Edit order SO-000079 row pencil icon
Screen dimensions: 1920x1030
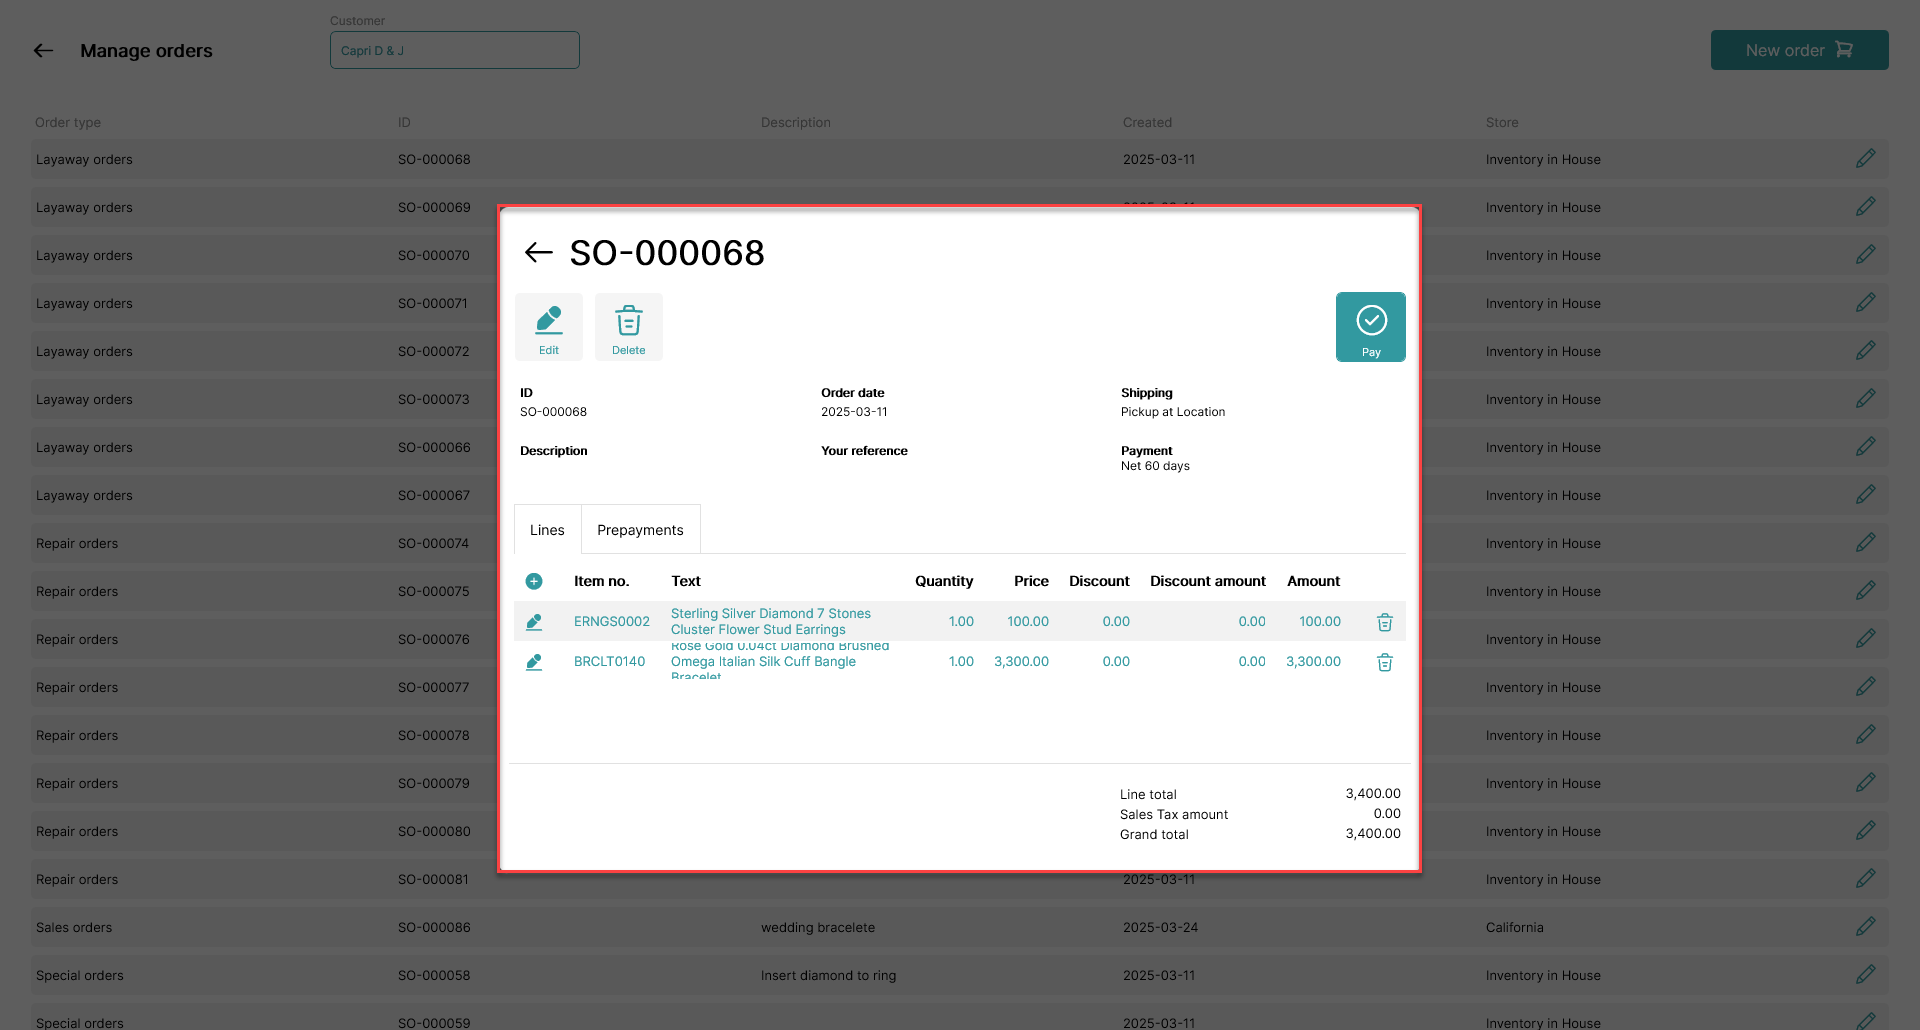tap(1866, 783)
